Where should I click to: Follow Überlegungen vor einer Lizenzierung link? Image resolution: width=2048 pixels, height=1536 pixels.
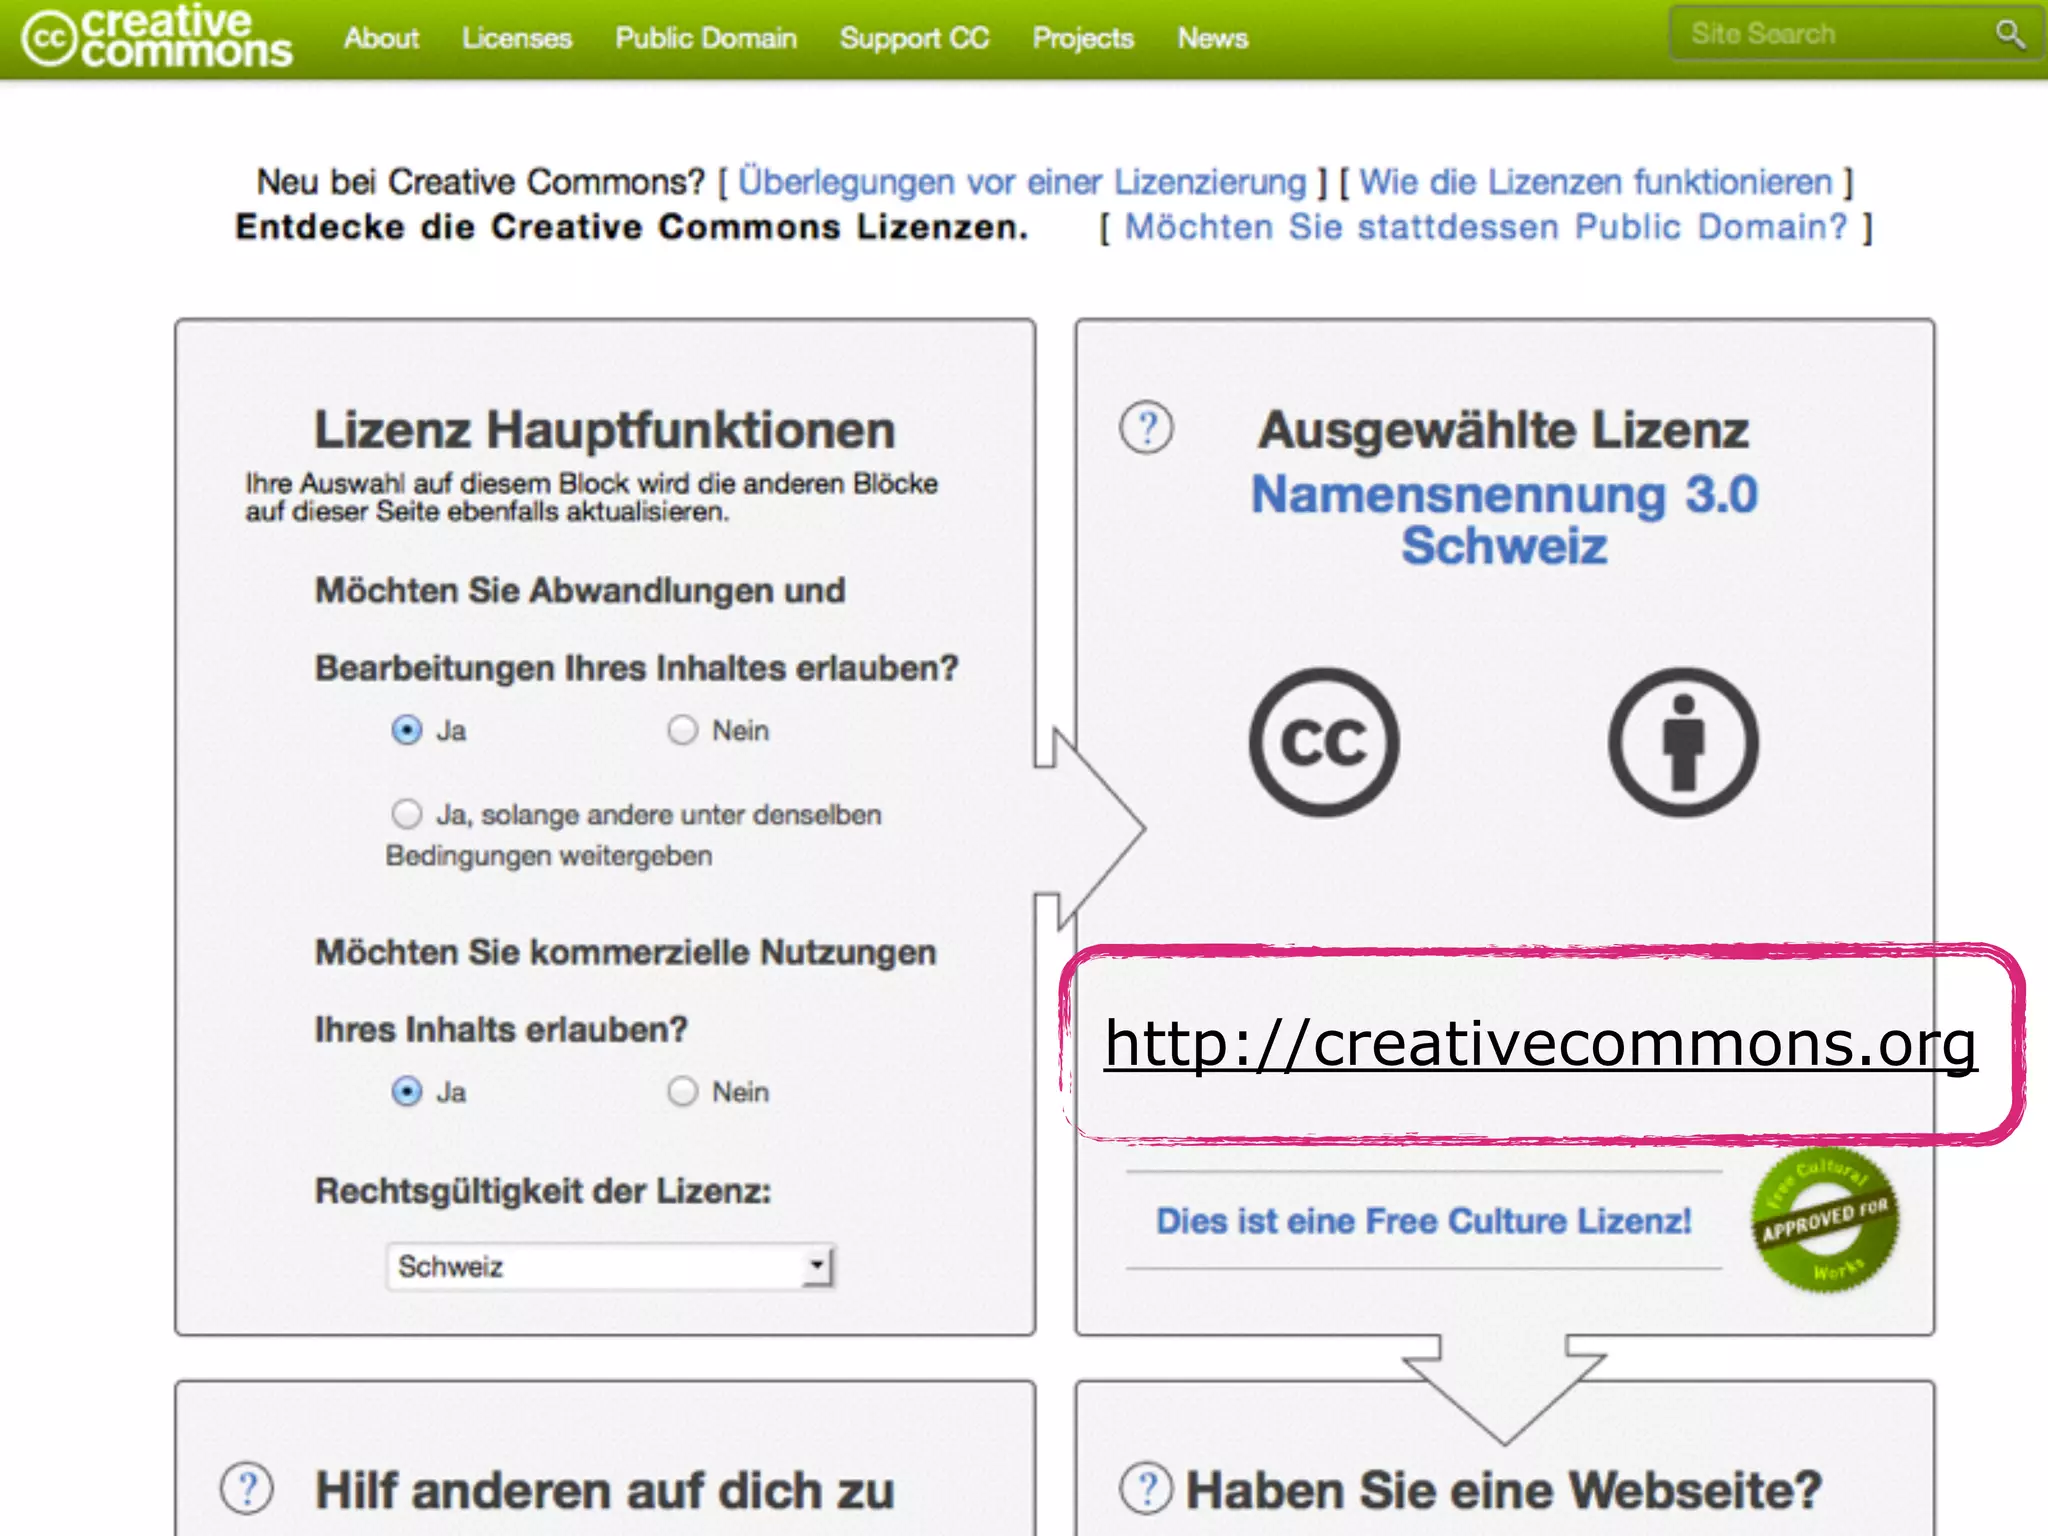point(1022,182)
